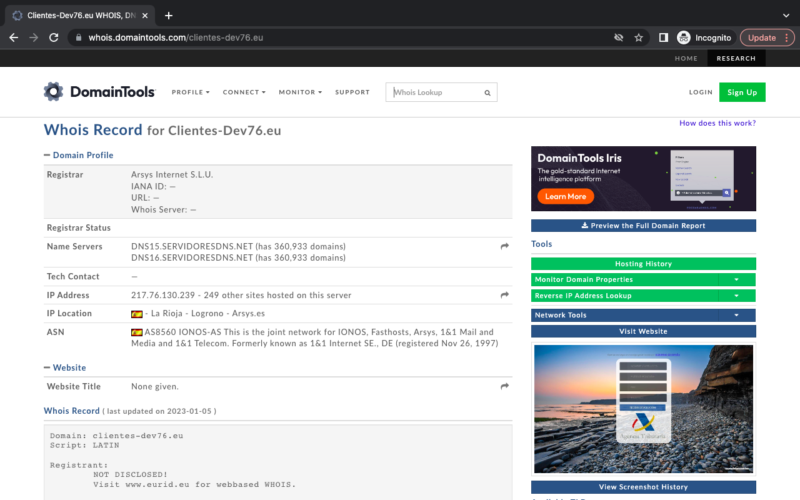
Task: Click the Chrome Update button
Action: click(766, 38)
